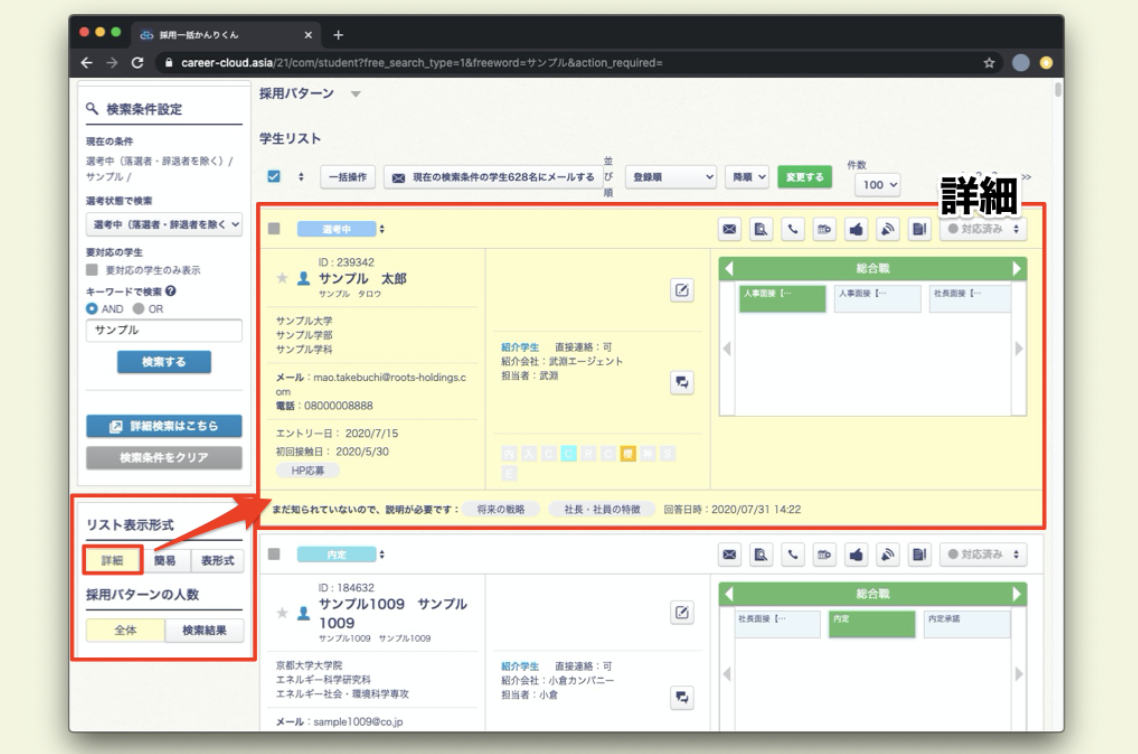Click the thumbs-up icon in first student card
The image size is (1138, 754).
[x=856, y=229]
